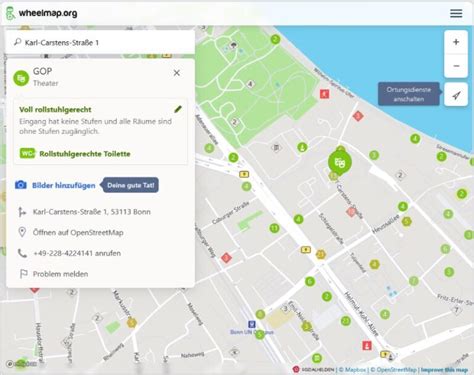Open yellow cluster 5 near Markusstraße
Image resolution: width=474 pixels, height=375 pixels.
point(132,323)
